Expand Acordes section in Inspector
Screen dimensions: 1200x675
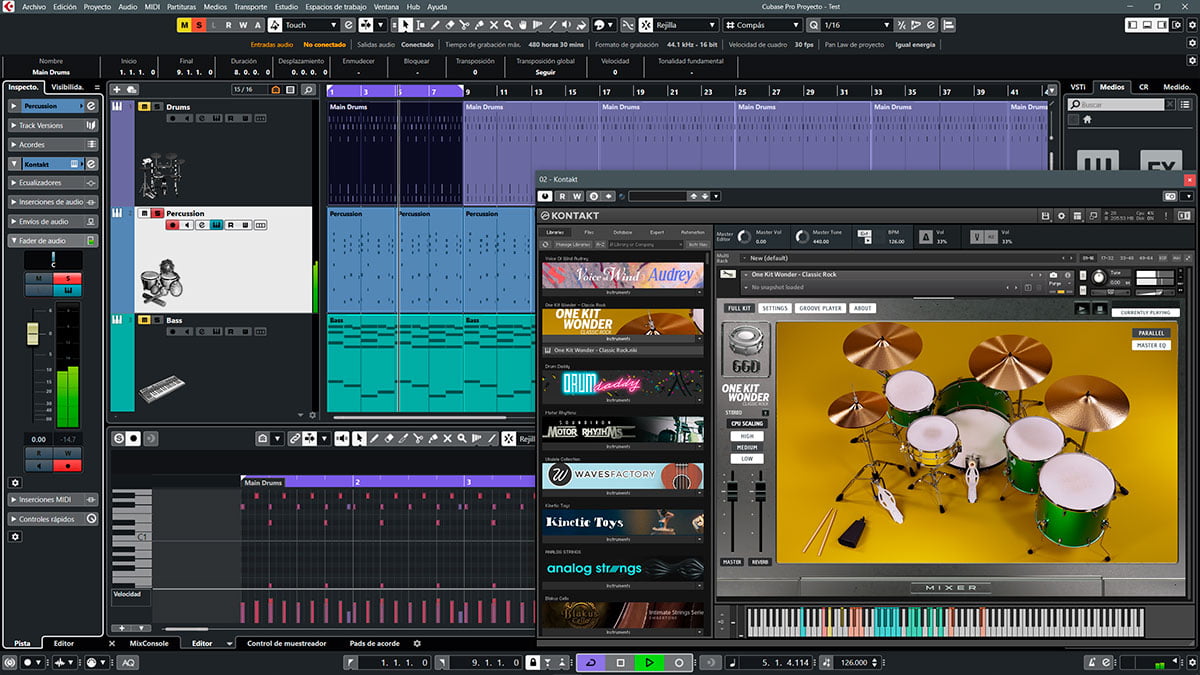point(54,144)
